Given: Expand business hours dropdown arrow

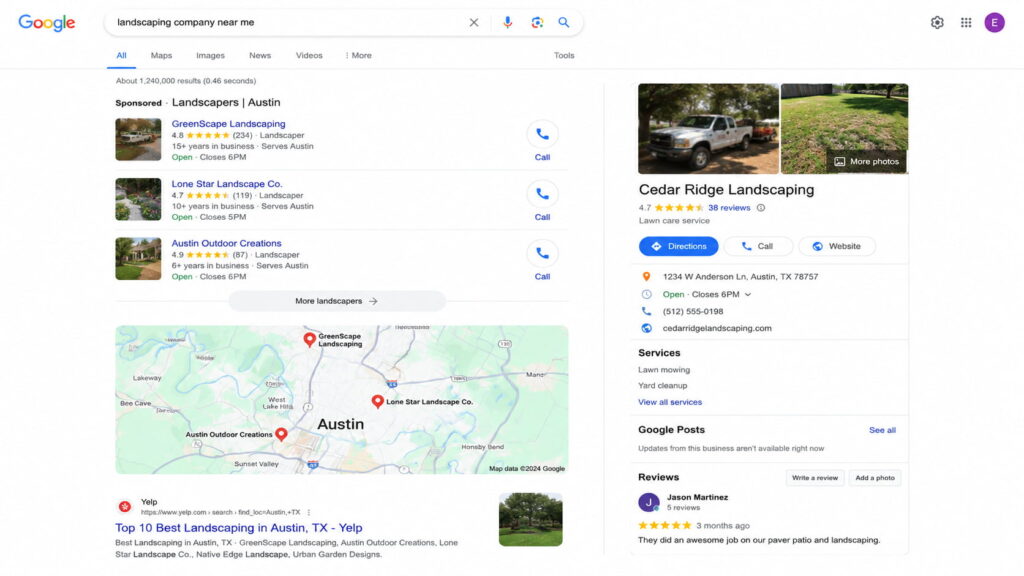Looking at the screenshot, I should 748,295.
